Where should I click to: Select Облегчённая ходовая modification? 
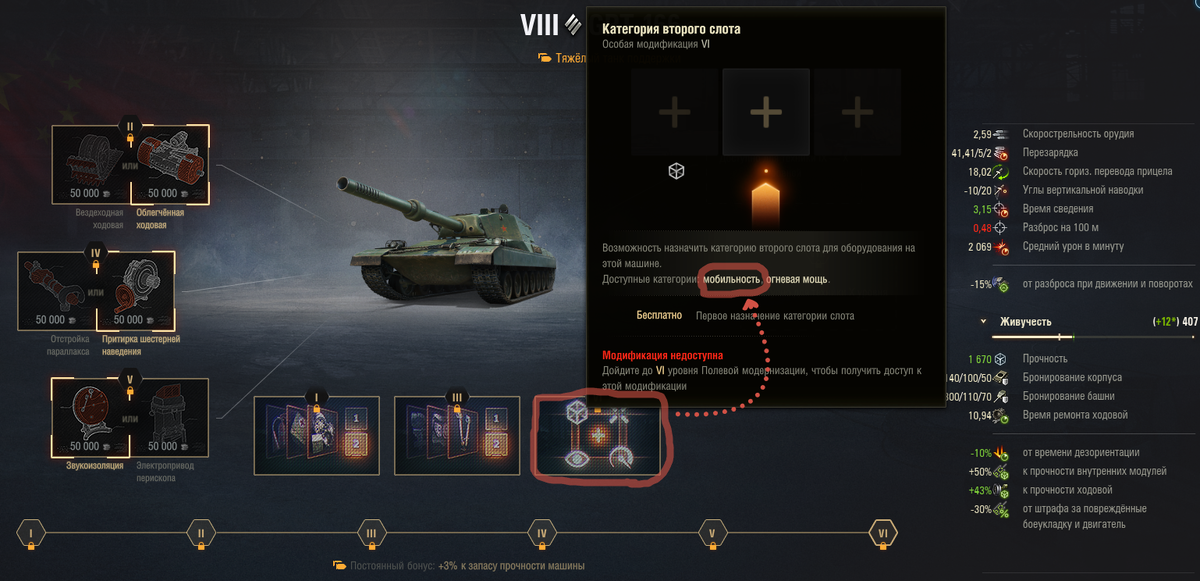(x=169, y=165)
